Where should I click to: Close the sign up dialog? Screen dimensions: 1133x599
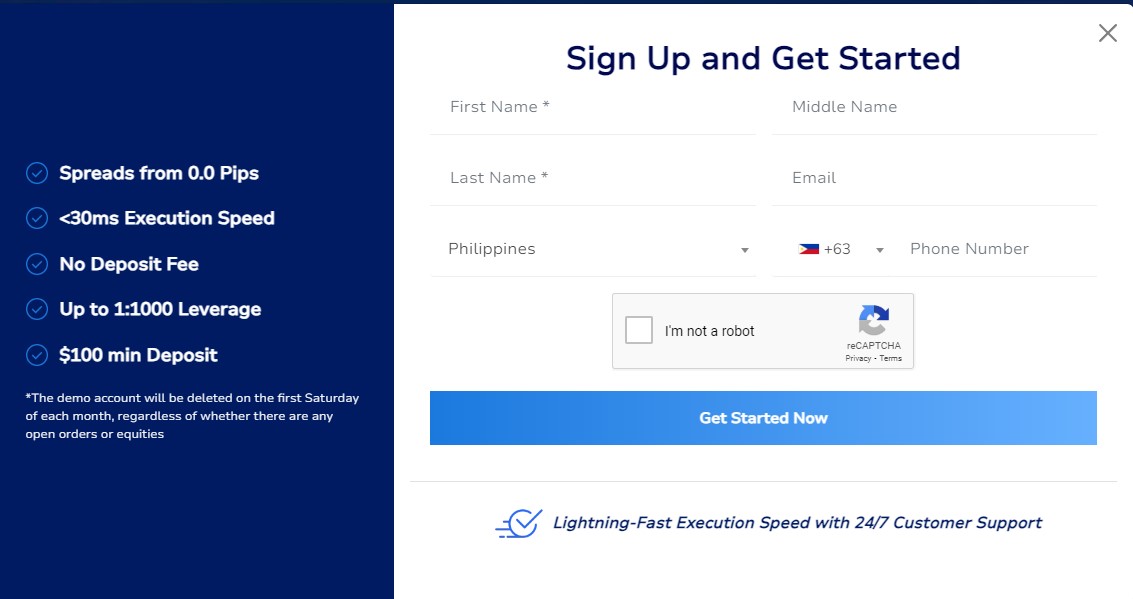[1108, 33]
